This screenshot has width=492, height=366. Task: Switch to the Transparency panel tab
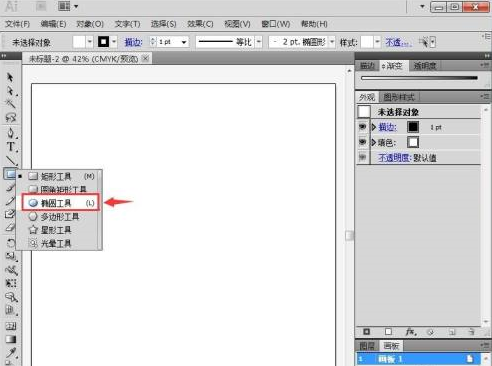tap(424, 66)
